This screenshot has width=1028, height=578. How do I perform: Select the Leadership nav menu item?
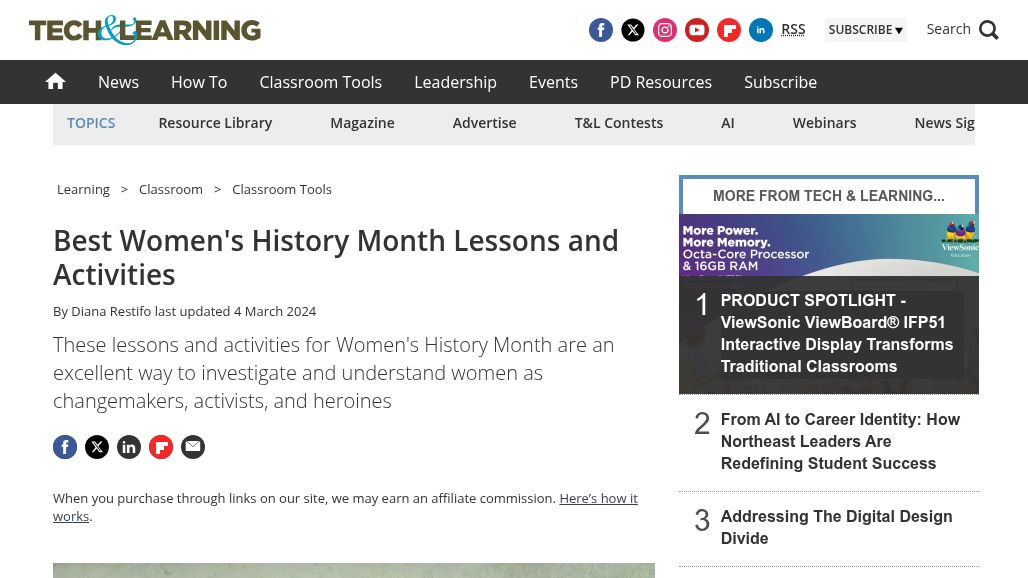click(x=455, y=82)
